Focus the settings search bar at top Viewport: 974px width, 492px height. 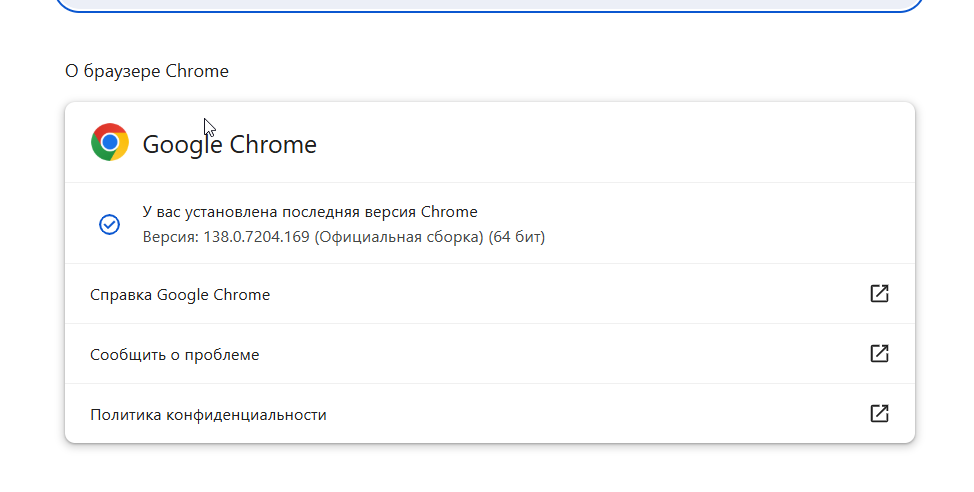[x=489, y=5]
